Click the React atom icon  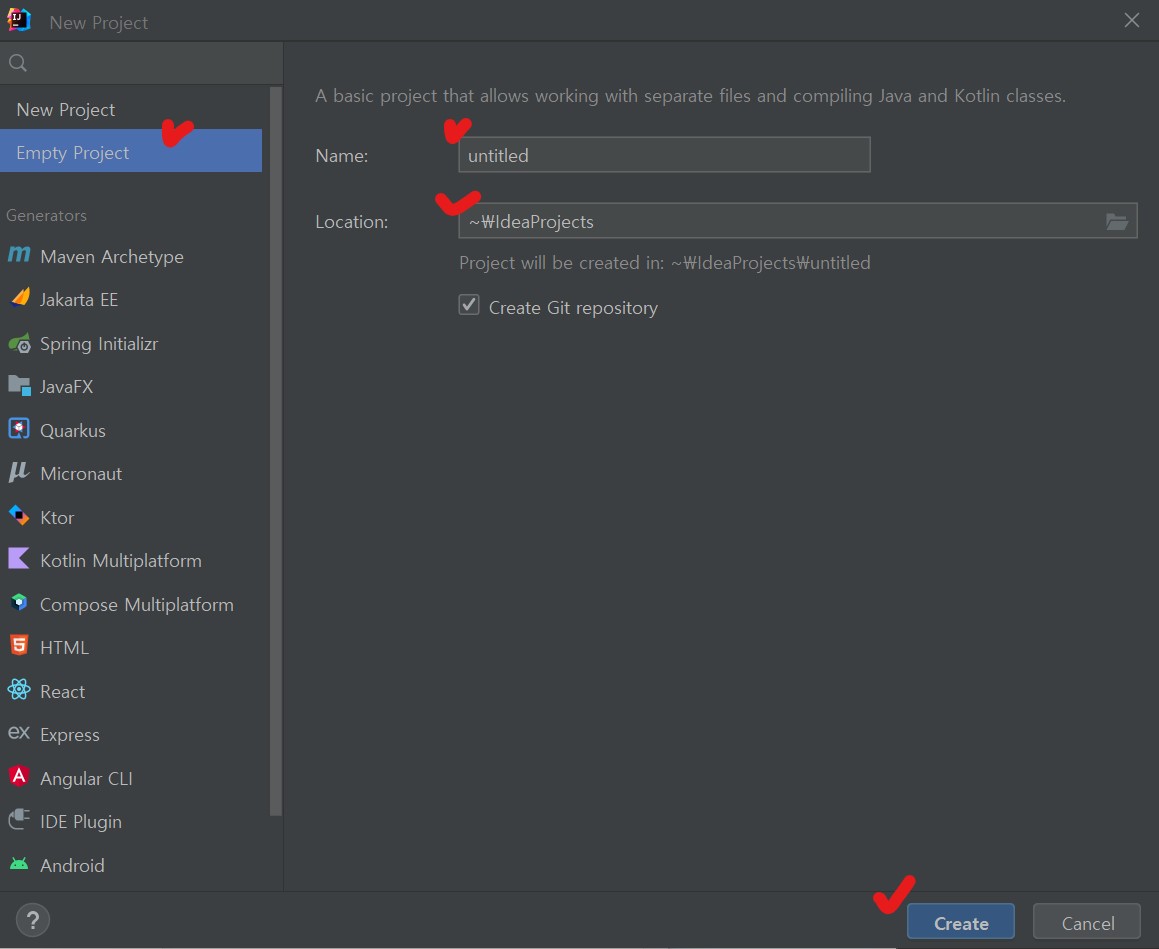19,690
